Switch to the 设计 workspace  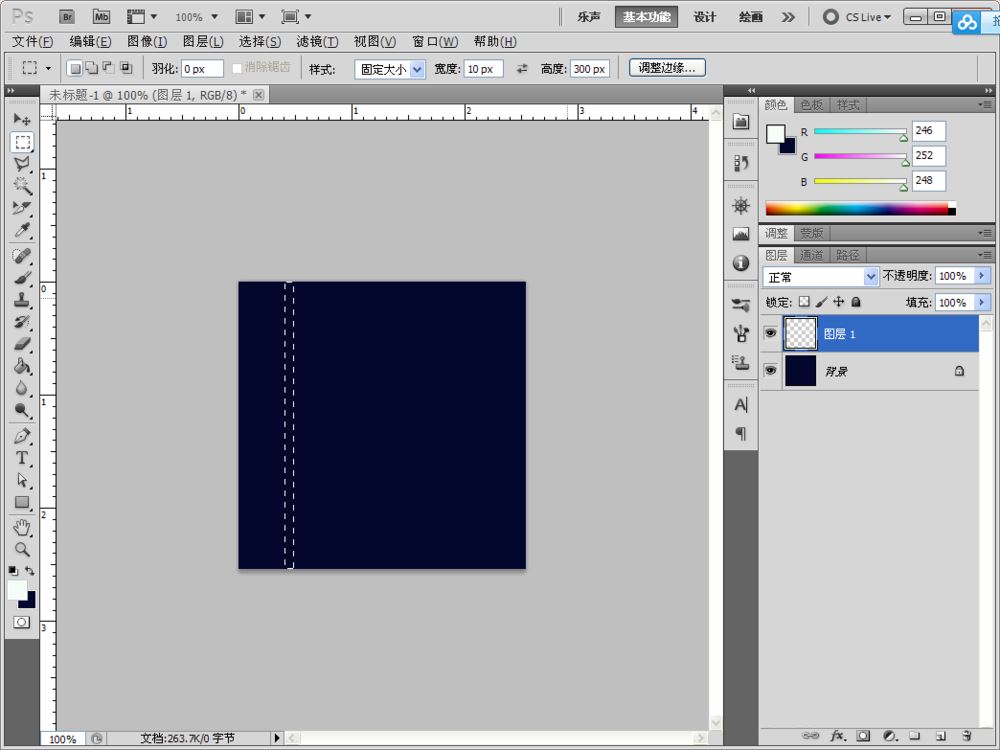pos(705,17)
